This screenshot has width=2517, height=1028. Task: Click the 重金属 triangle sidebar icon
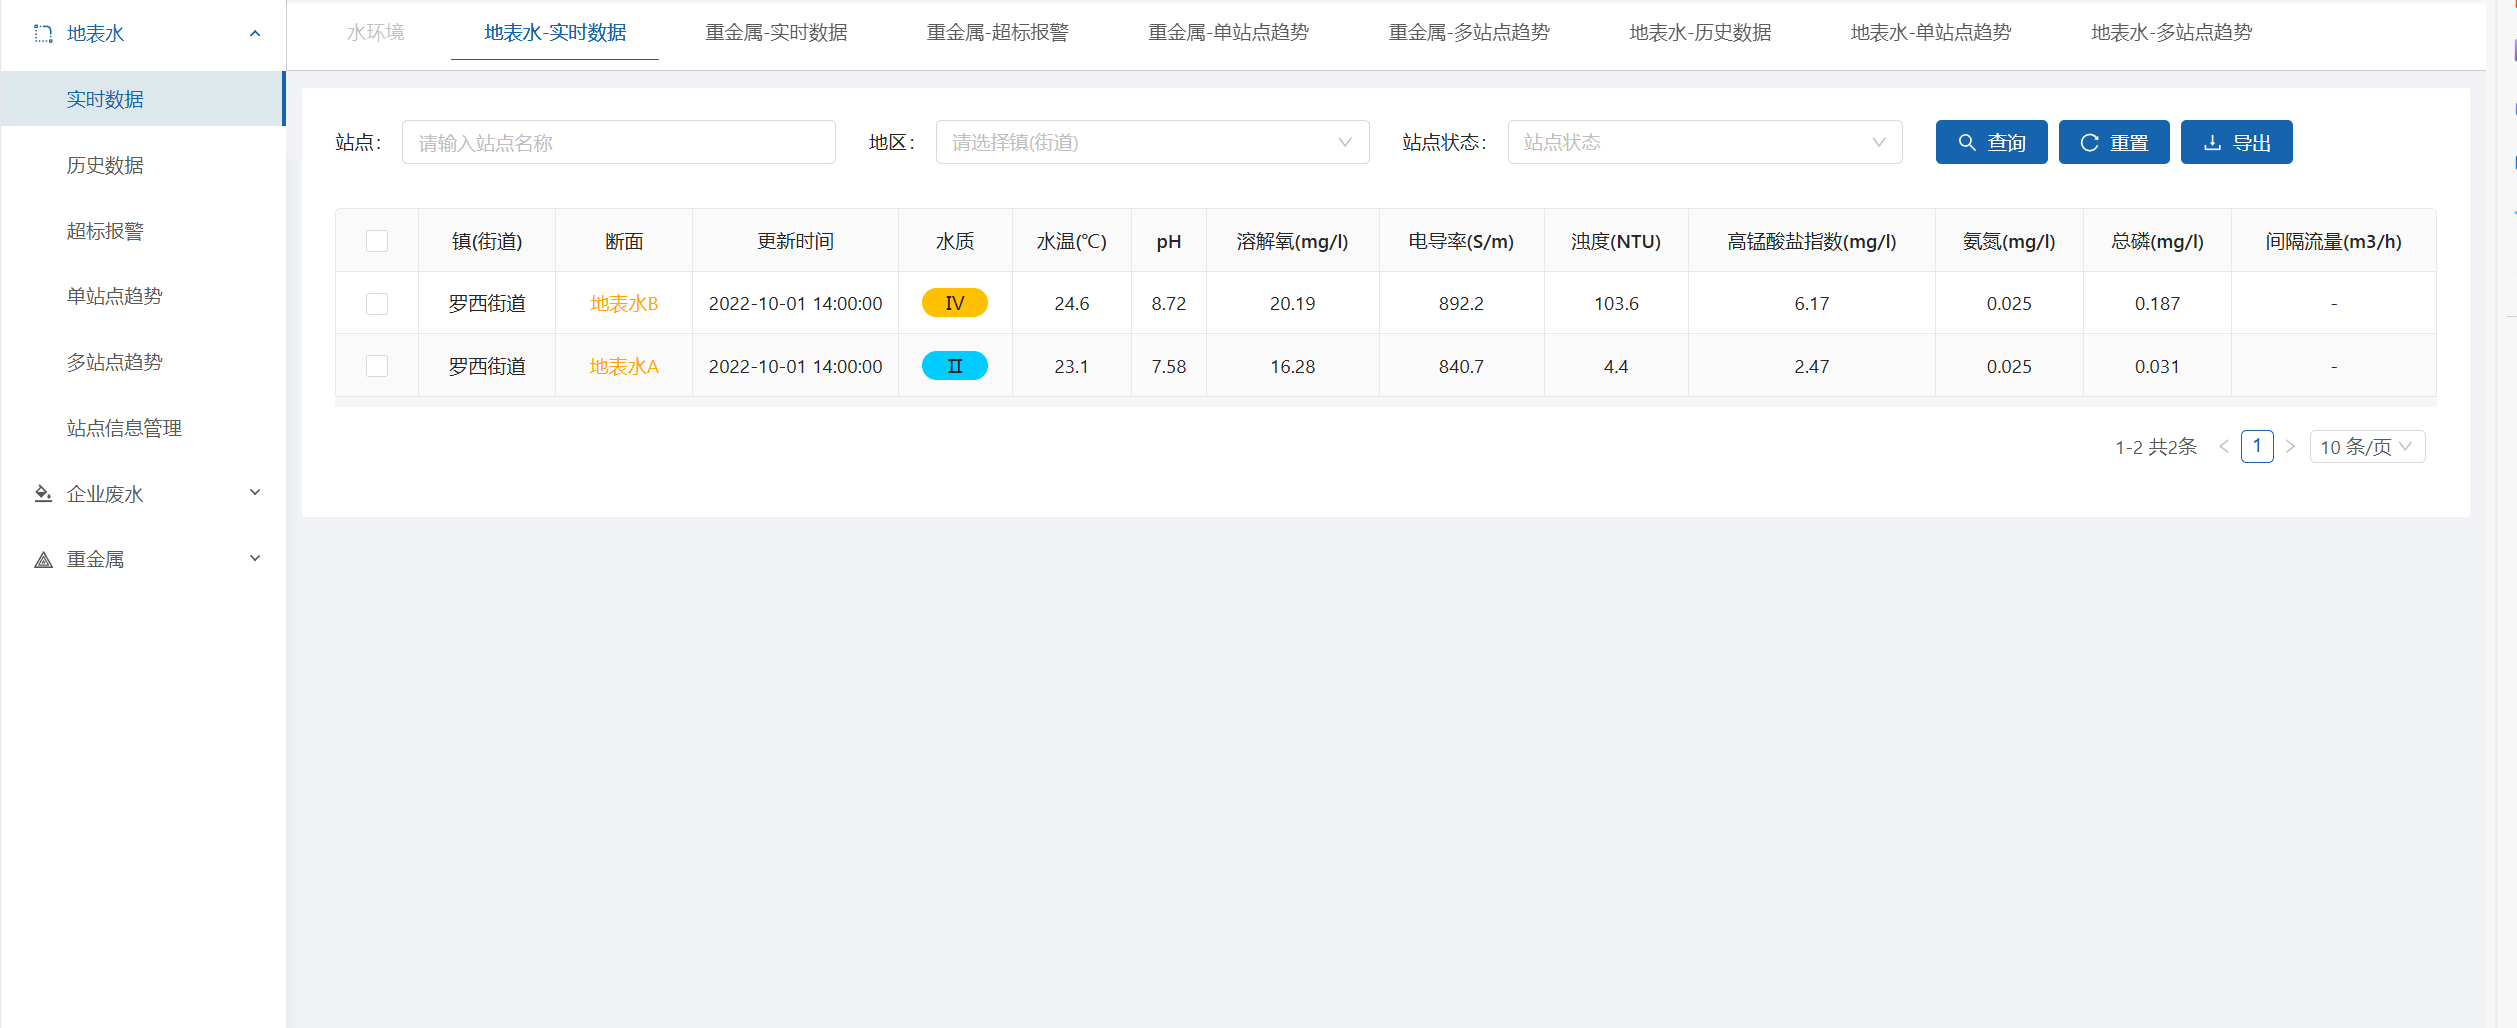43,559
